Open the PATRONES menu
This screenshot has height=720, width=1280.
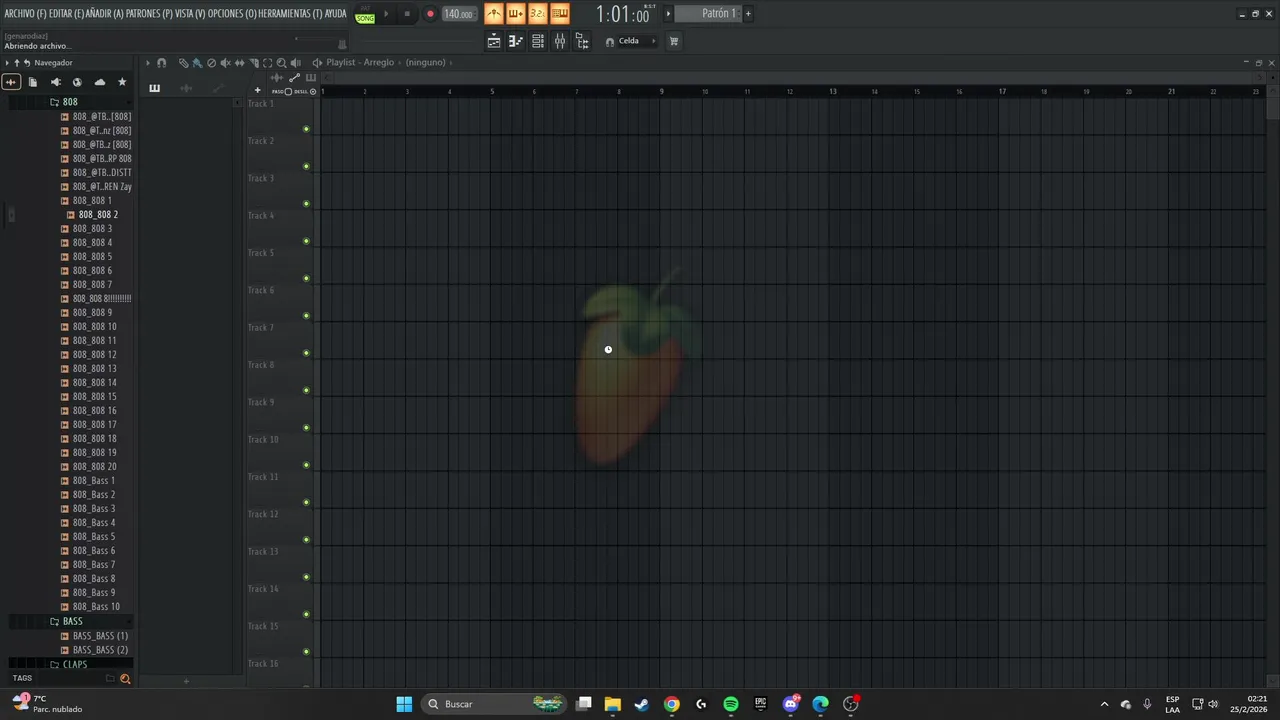[149, 13]
